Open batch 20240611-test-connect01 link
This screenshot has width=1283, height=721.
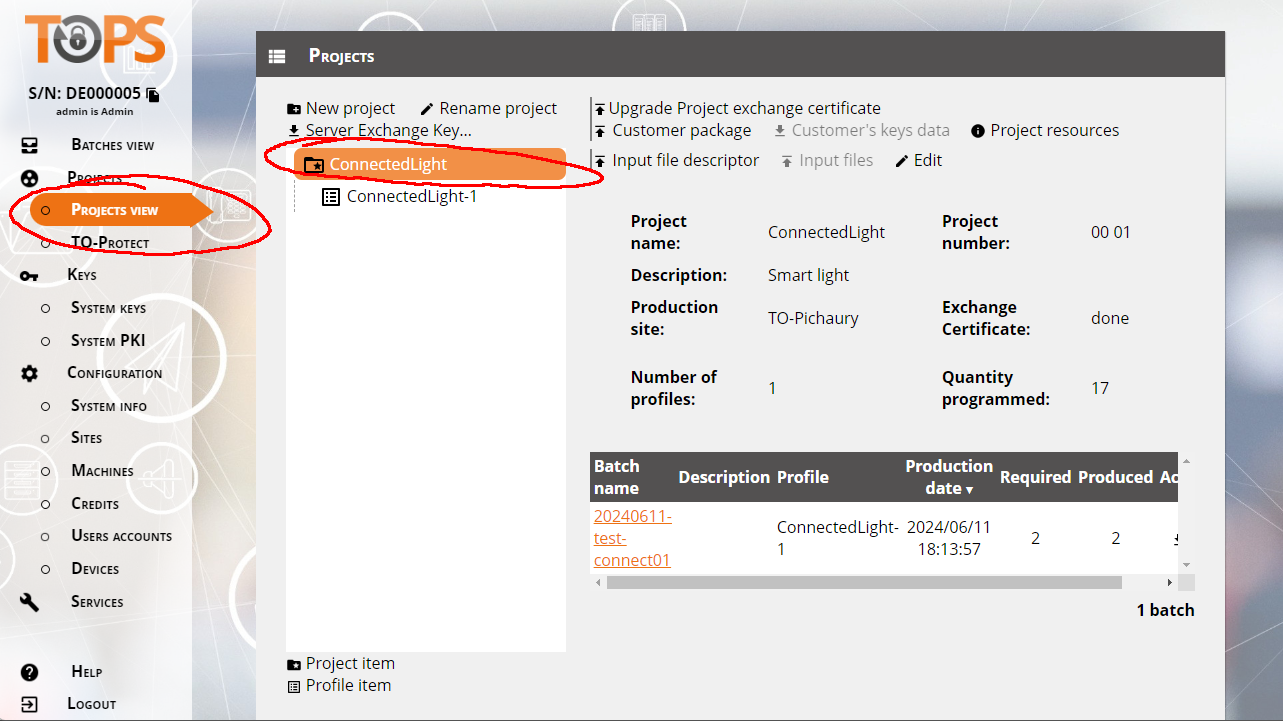click(632, 538)
